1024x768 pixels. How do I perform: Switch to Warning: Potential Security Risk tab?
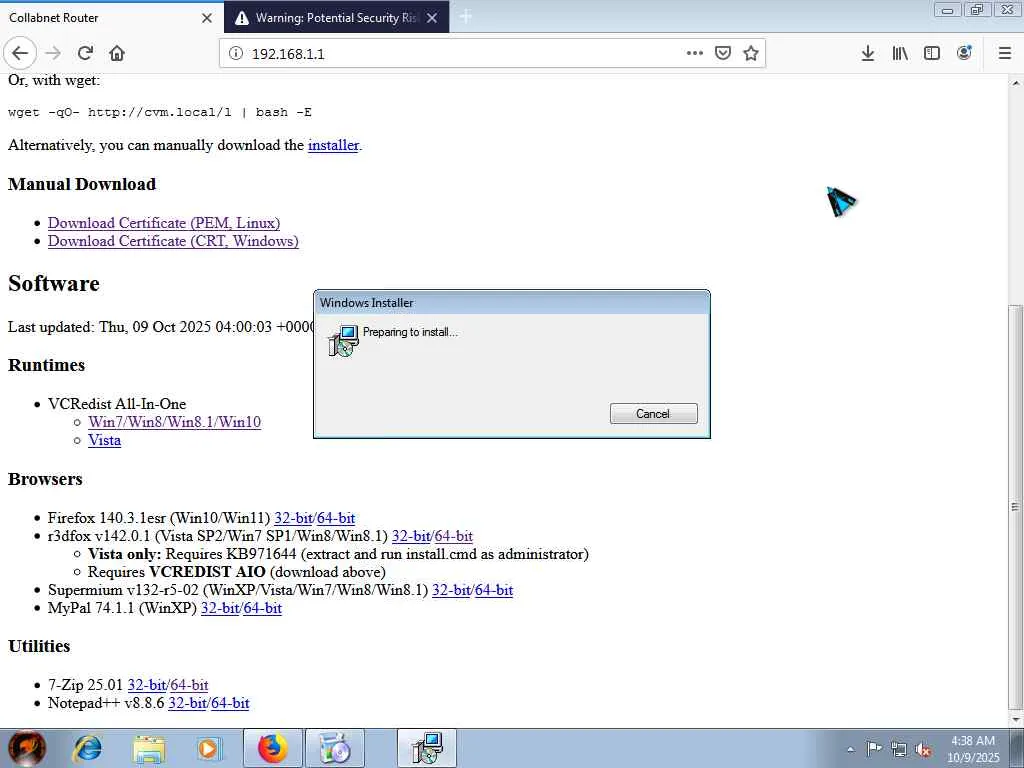336,18
